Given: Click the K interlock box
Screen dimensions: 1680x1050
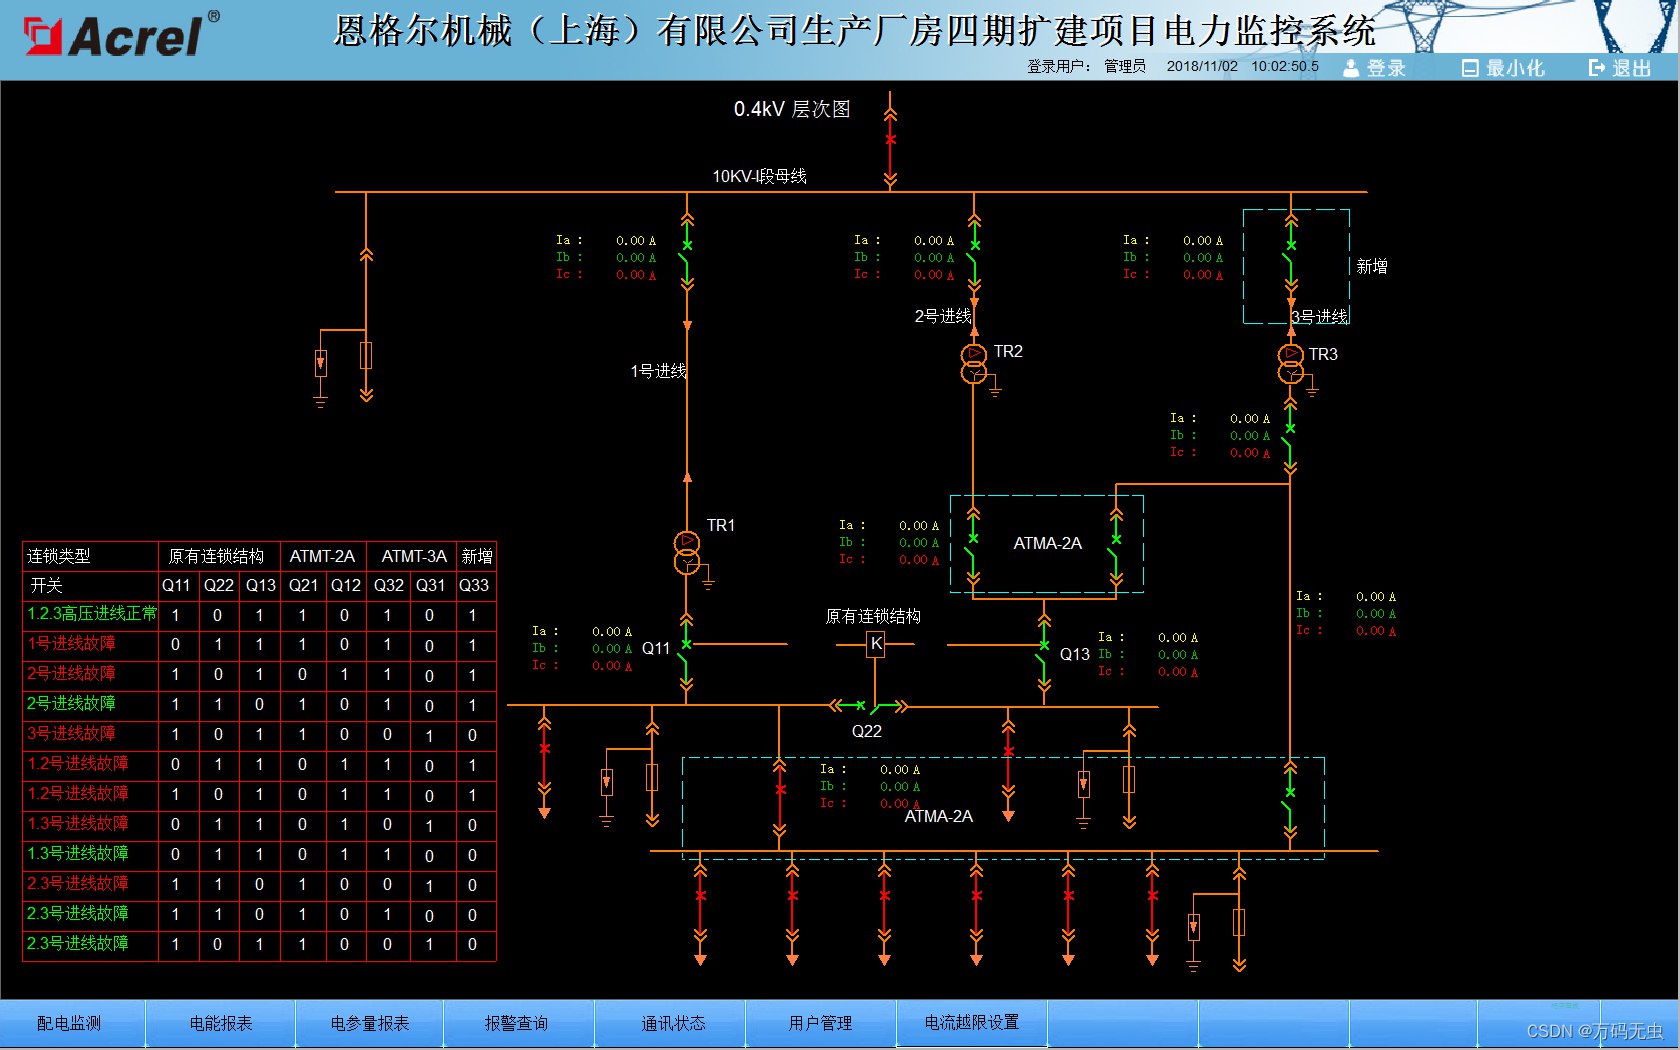Looking at the screenshot, I should point(876,644).
